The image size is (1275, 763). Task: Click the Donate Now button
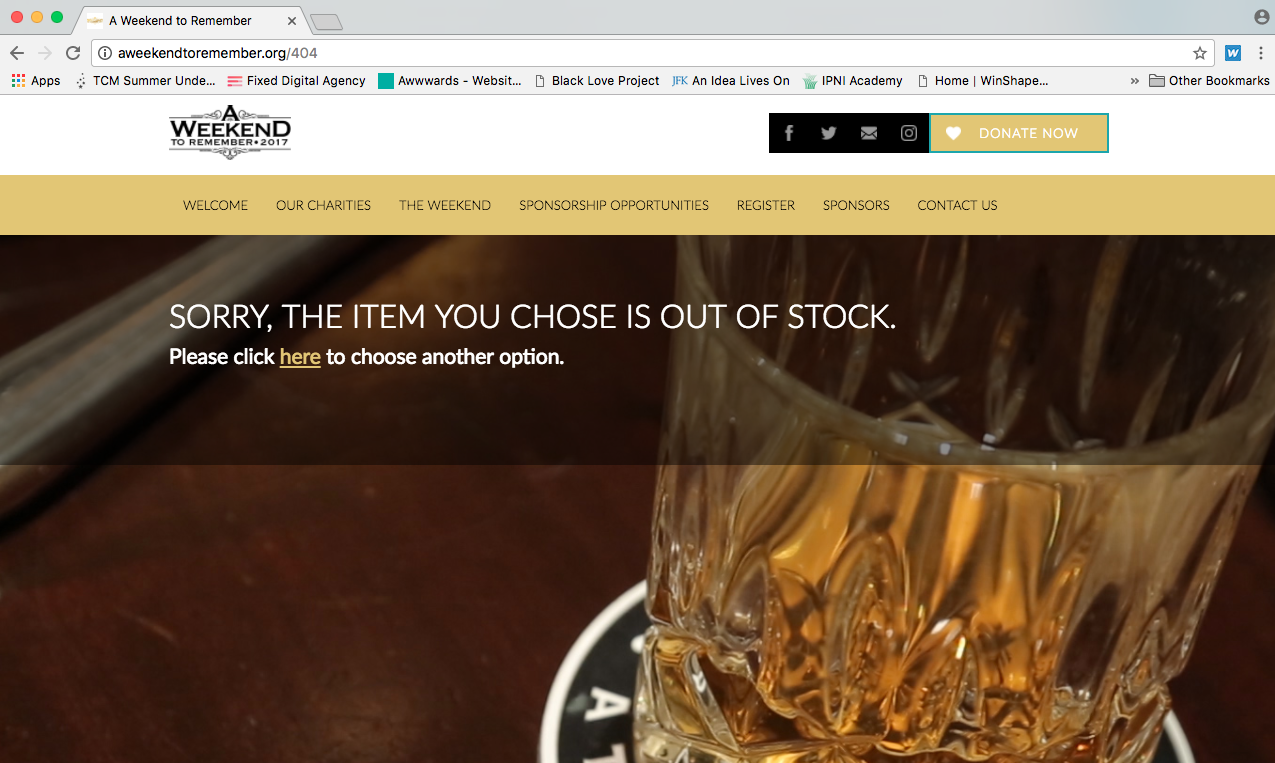click(x=1019, y=133)
